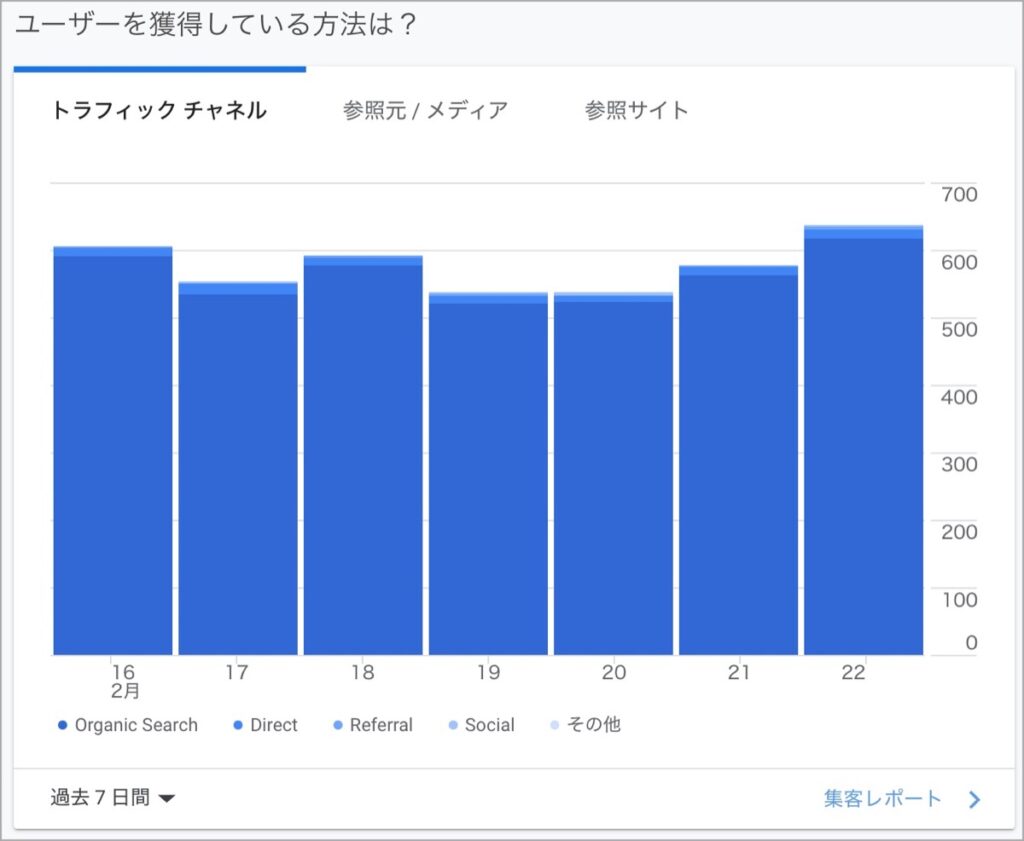Click the bar for day 17
Image resolution: width=1024 pixels, height=841 pixels.
point(238,468)
